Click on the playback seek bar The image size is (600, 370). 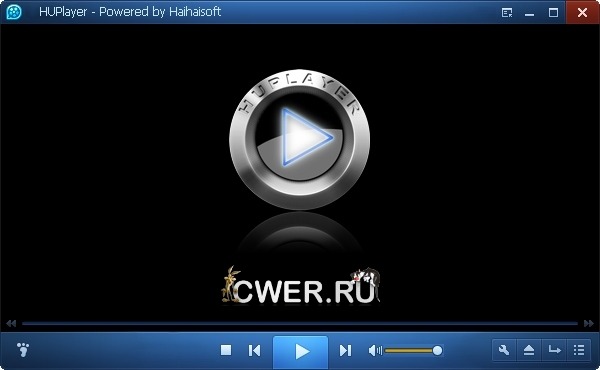[x=300, y=323]
